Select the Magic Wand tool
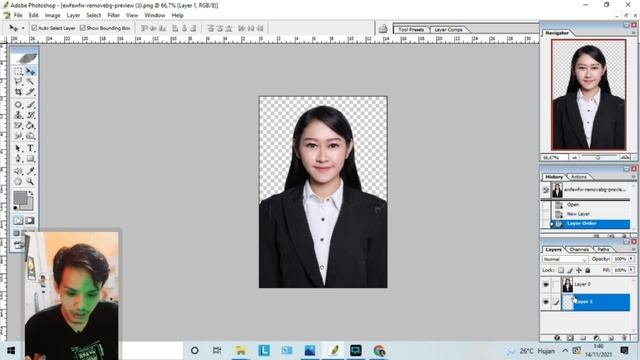 [30, 82]
